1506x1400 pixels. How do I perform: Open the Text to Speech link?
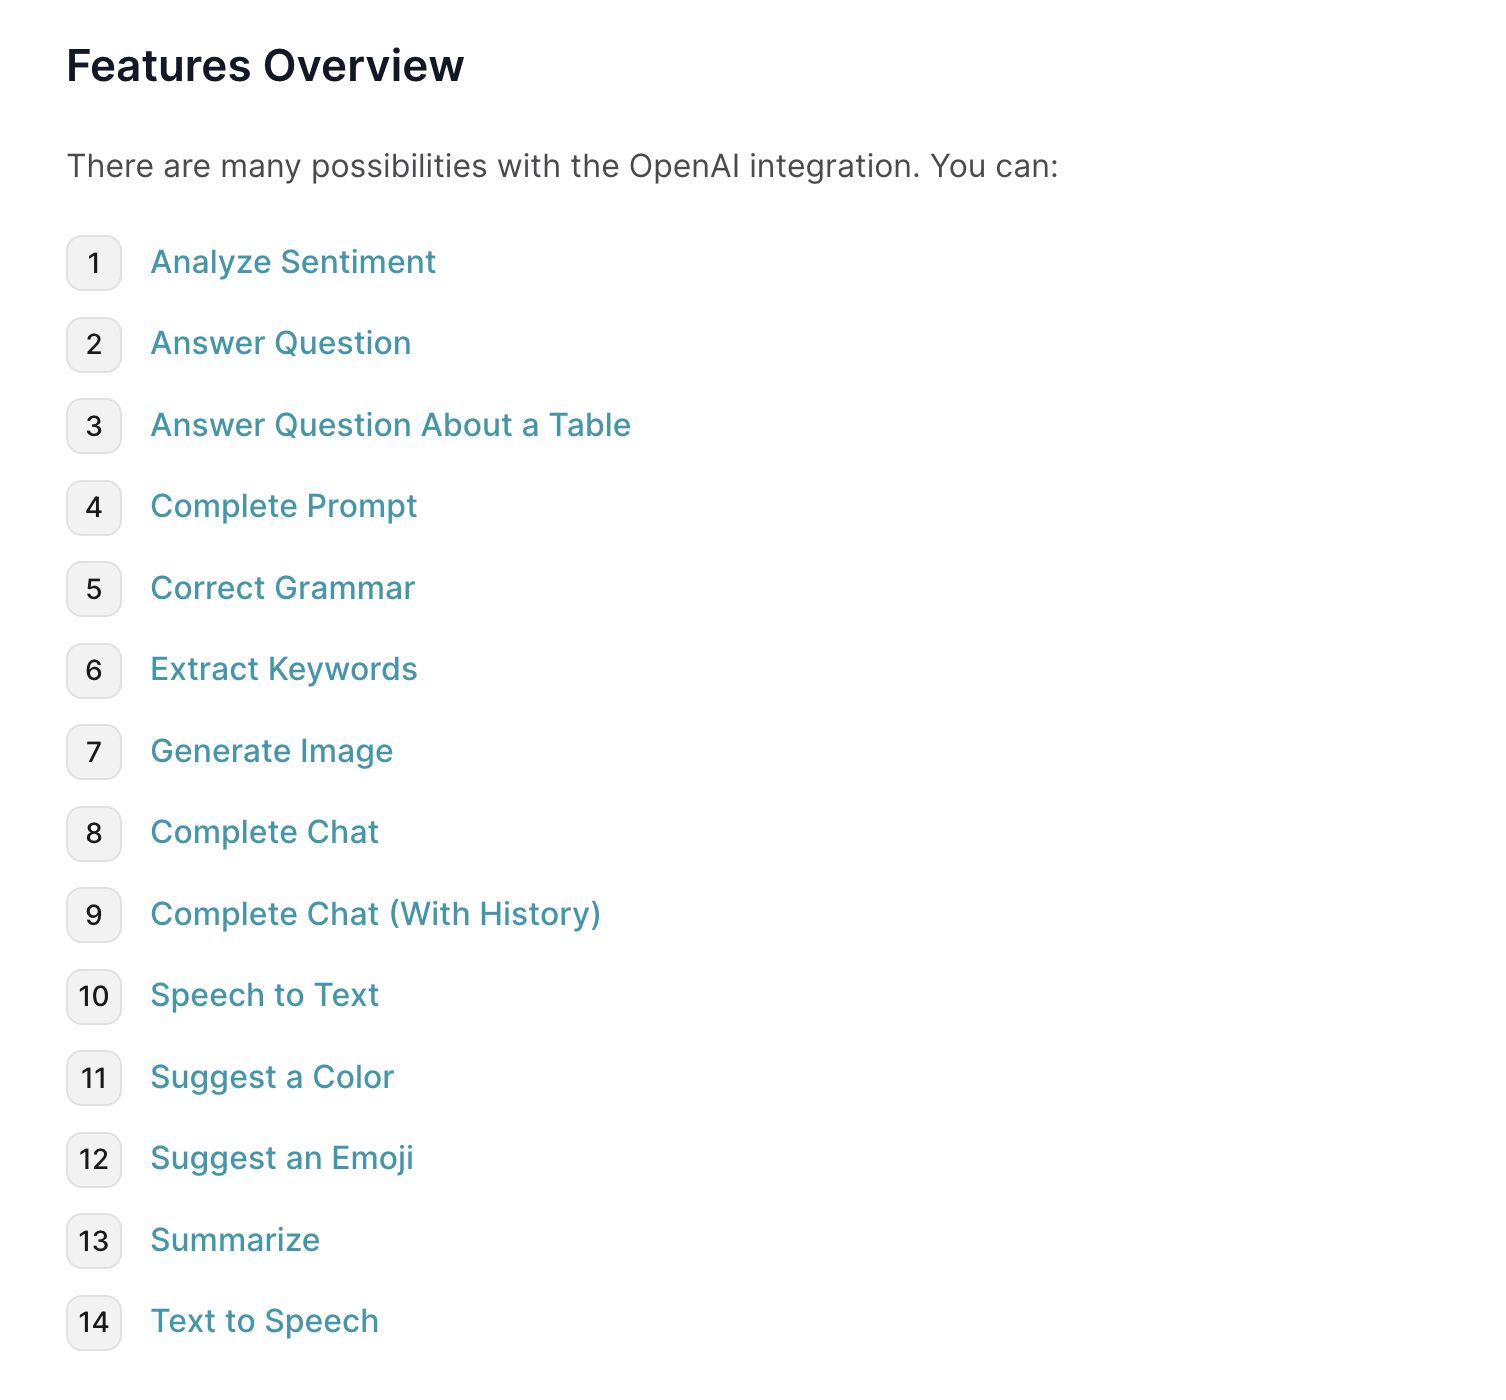tap(265, 1321)
